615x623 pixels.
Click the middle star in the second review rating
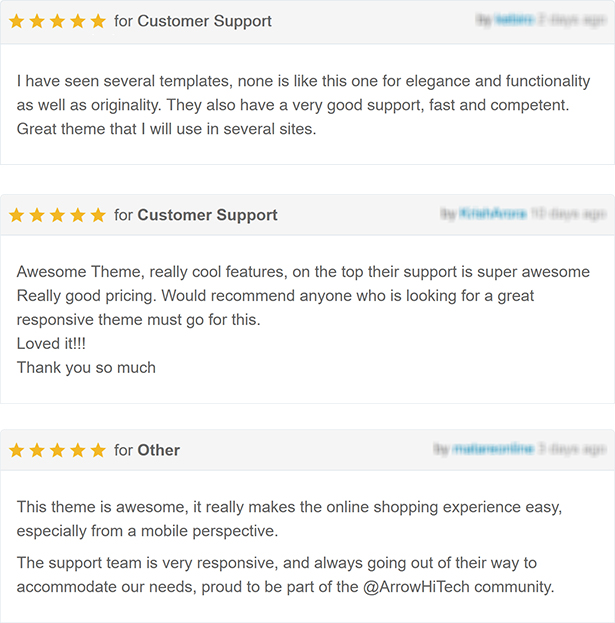point(57,215)
